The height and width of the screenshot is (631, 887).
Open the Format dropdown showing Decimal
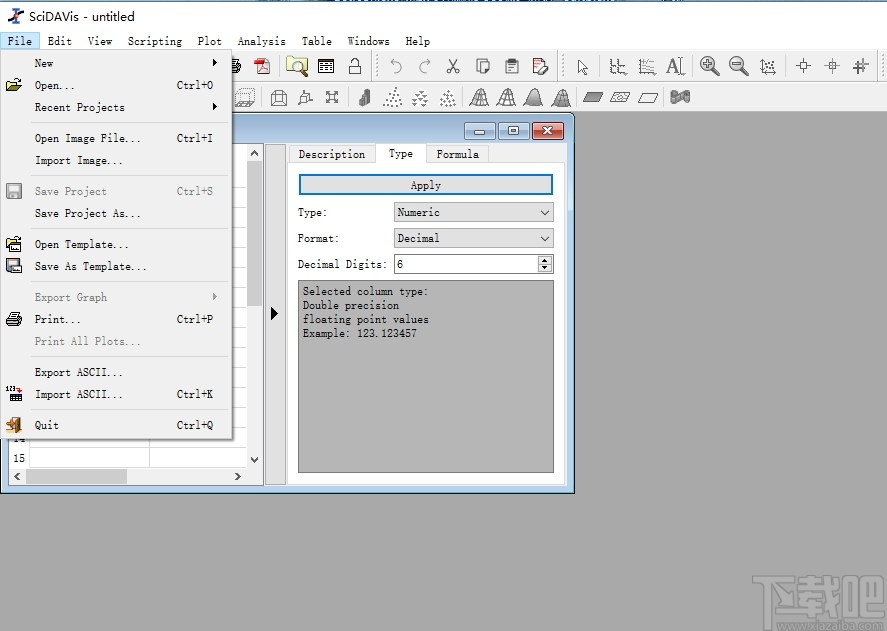pyautogui.click(x=474, y=238)
